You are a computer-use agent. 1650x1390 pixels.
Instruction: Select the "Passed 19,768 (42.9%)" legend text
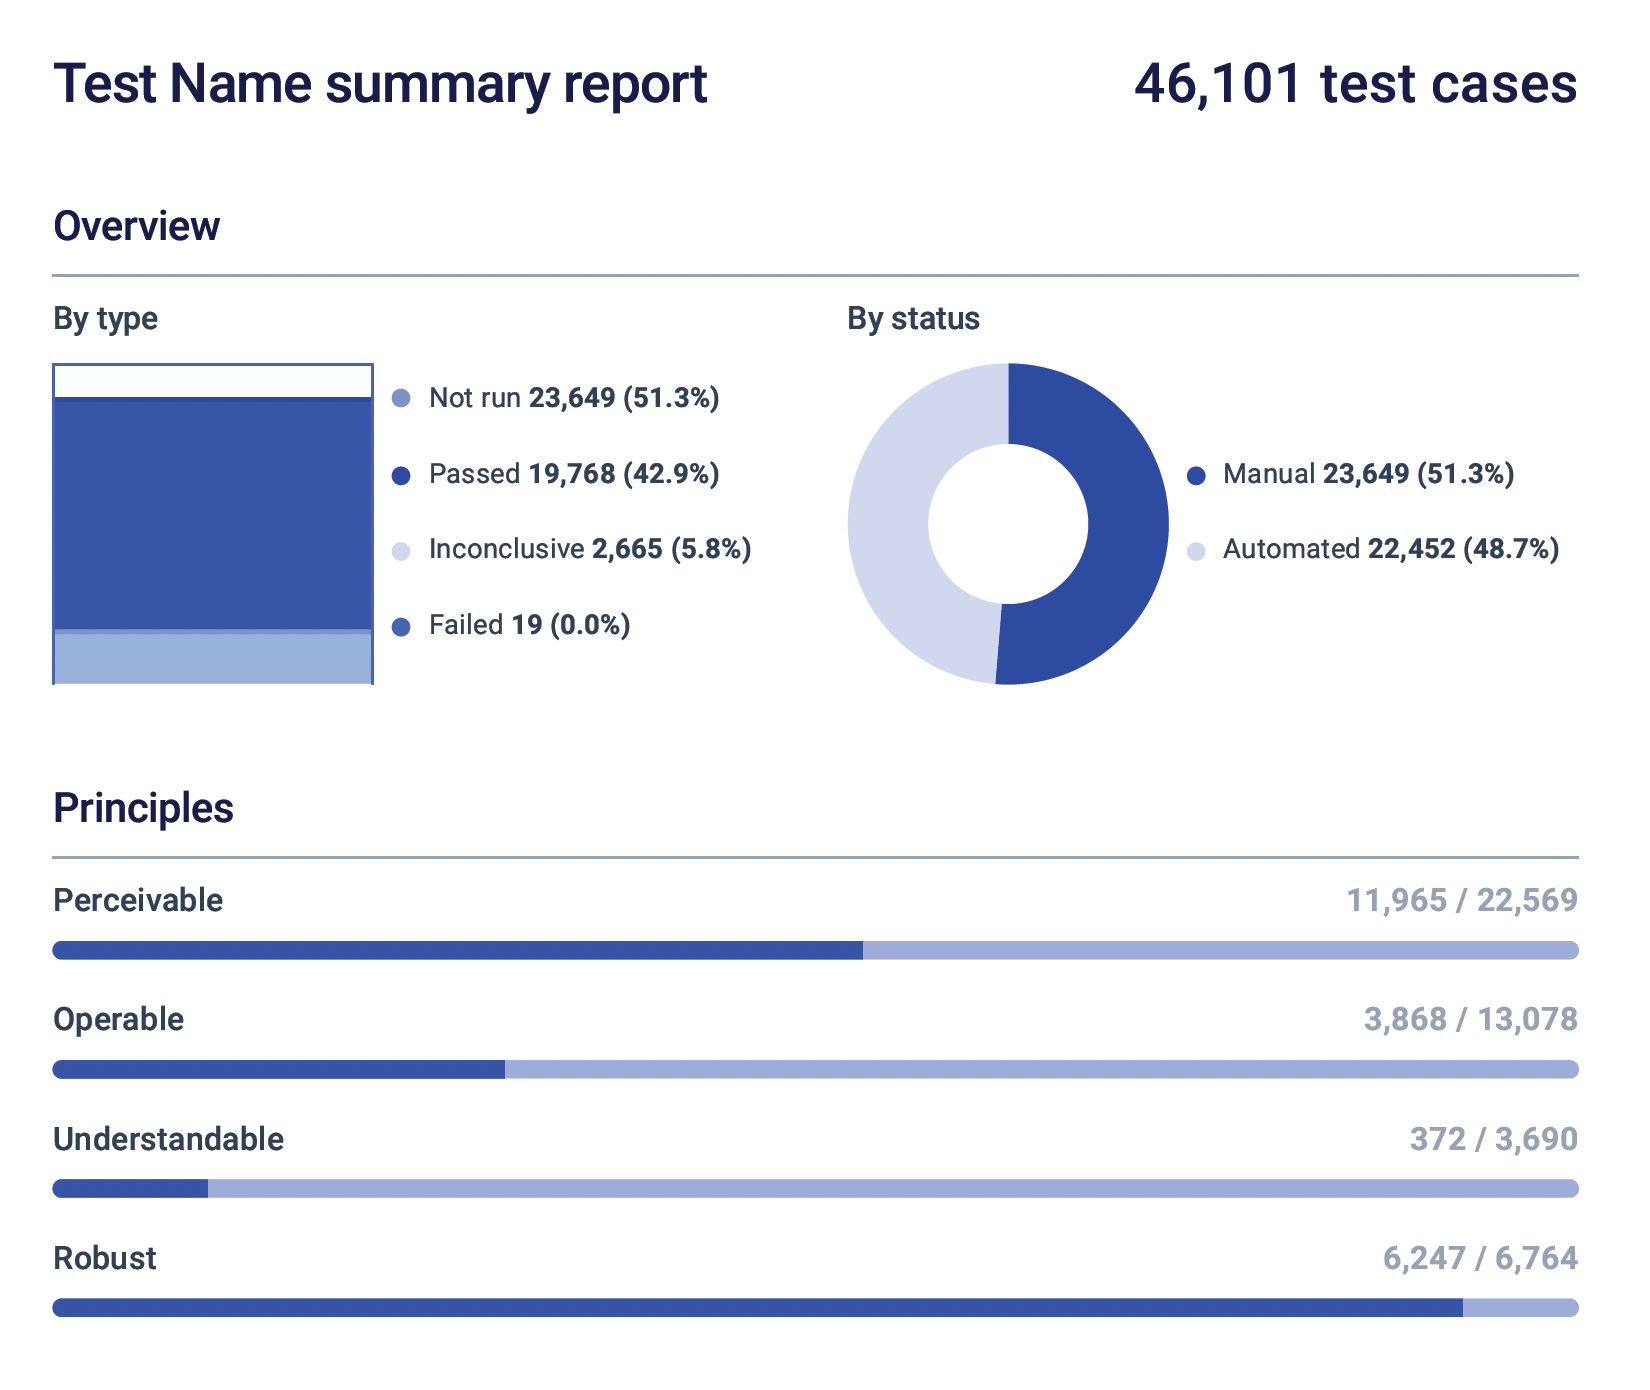pos(574,474)
